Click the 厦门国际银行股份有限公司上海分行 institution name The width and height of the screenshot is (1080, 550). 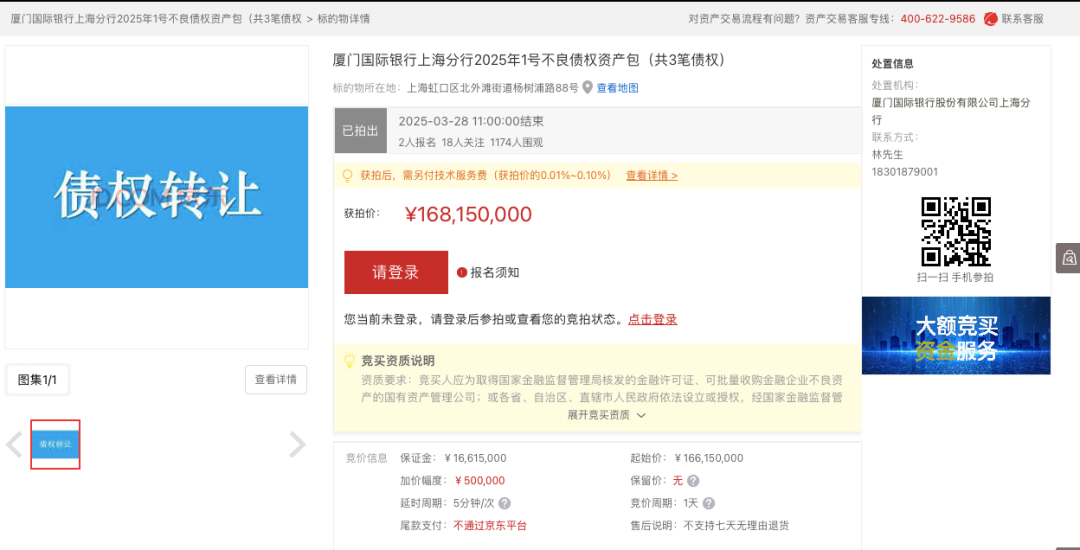pos(951,111)
